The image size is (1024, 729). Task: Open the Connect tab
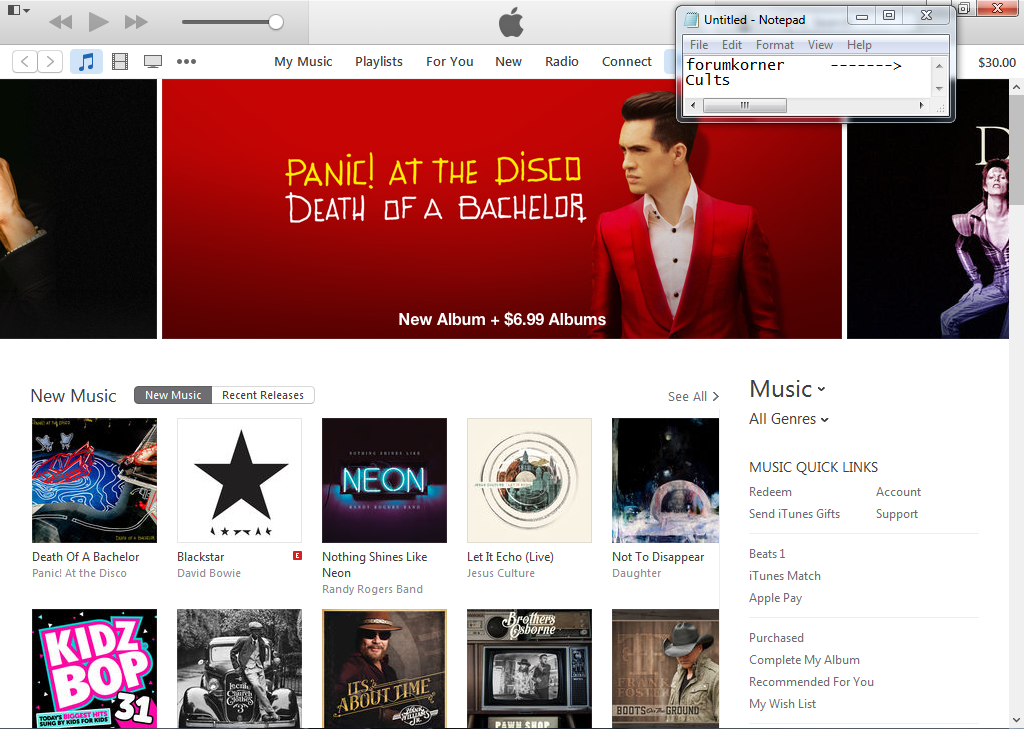[x=626, y=61]
